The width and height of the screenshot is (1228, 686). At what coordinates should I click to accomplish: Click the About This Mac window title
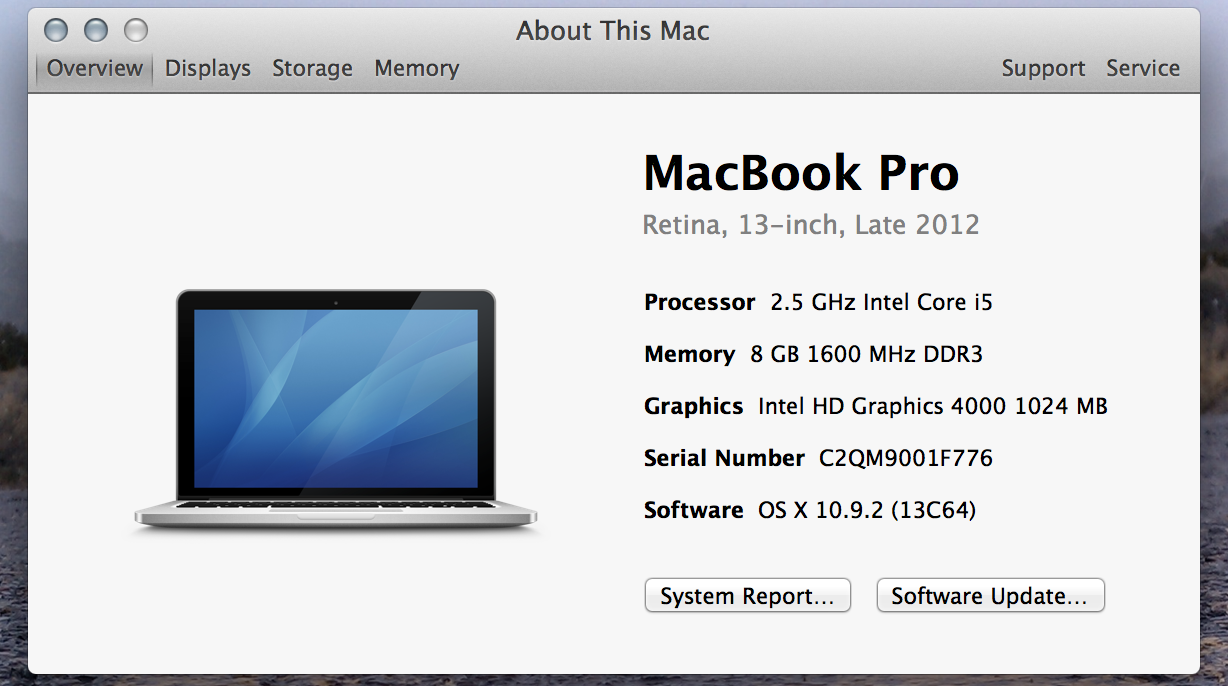pos(613,31)
